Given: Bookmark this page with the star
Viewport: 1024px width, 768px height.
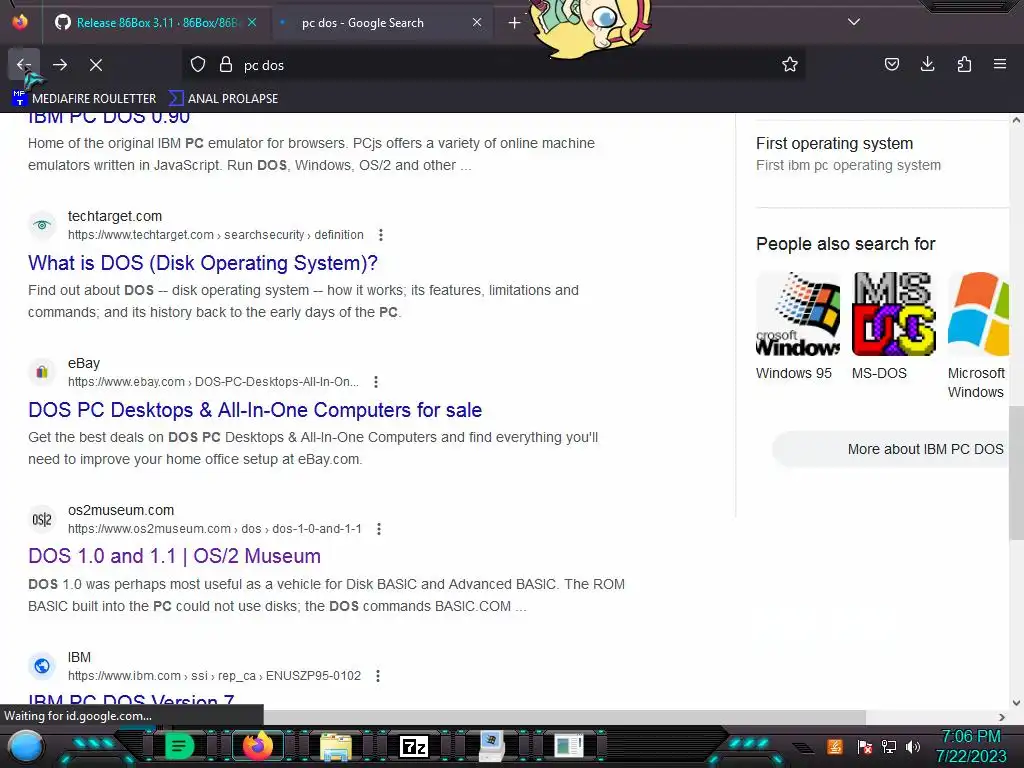Looking at the screenshot, I should click(790, 65).
